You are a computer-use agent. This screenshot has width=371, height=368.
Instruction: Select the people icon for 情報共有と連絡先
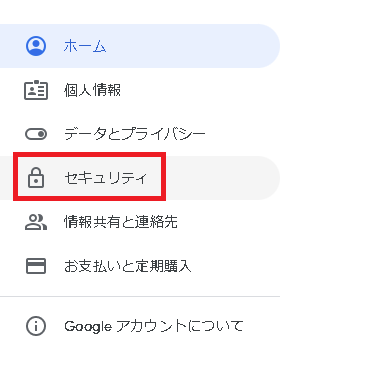click(36, 222)
